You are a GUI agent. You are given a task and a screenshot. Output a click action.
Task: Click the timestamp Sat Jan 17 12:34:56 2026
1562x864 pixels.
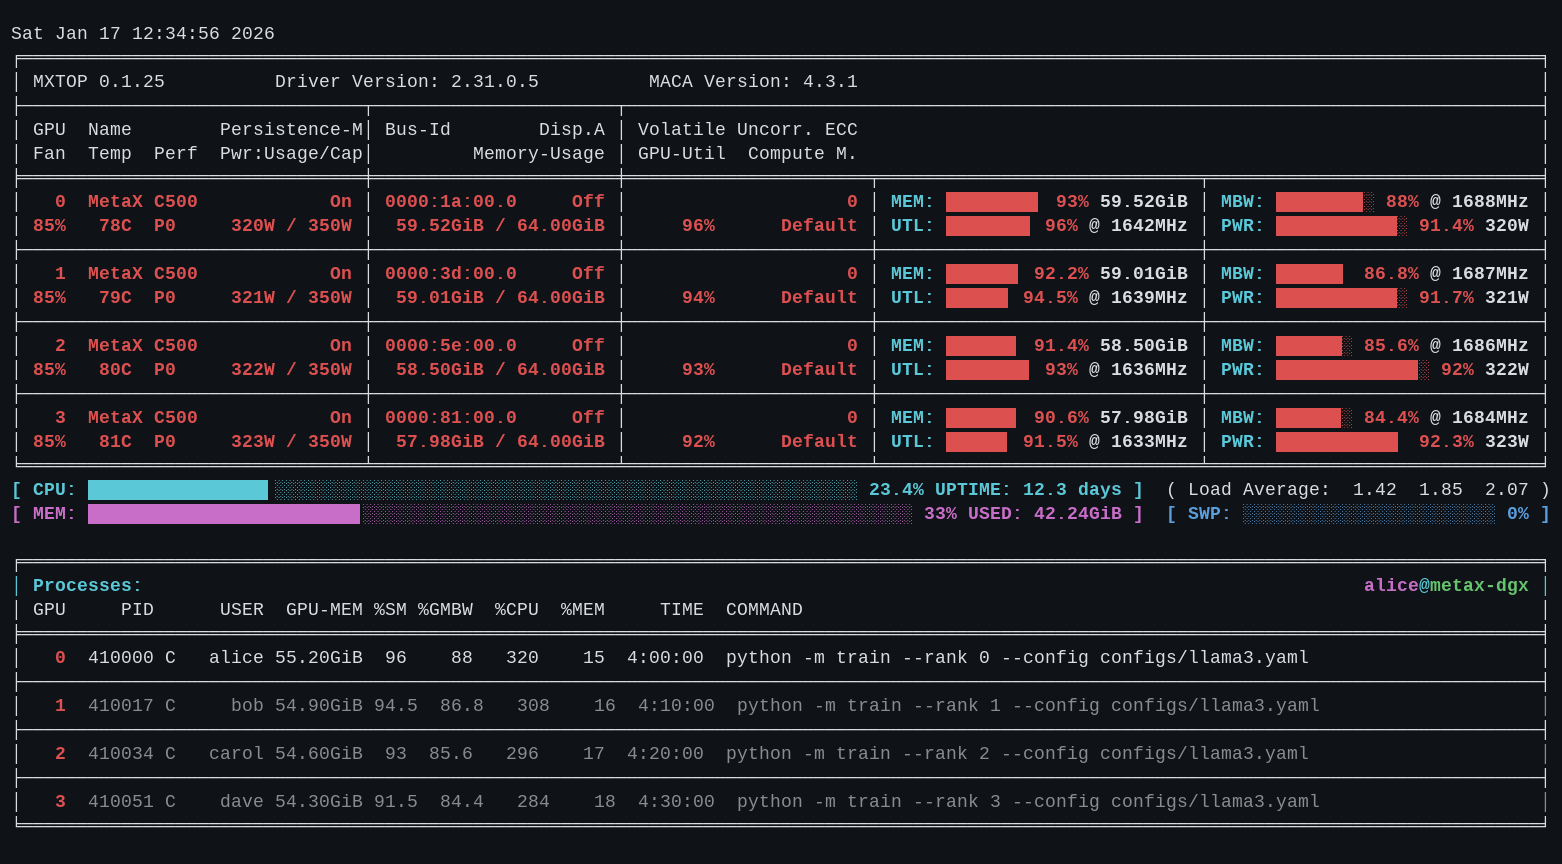pos(143,34)
